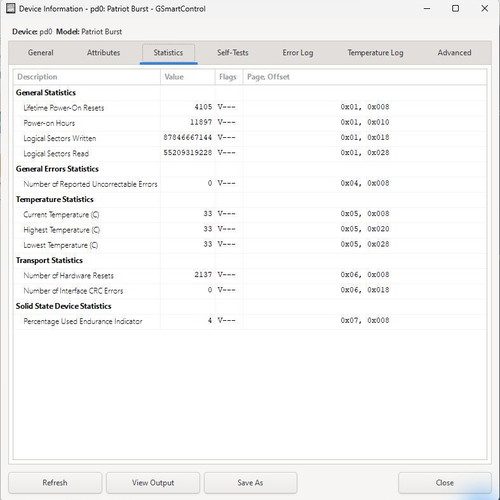Screen dimensions: 500x500
Task: Click the value 4105
Action: coord(203,107)
